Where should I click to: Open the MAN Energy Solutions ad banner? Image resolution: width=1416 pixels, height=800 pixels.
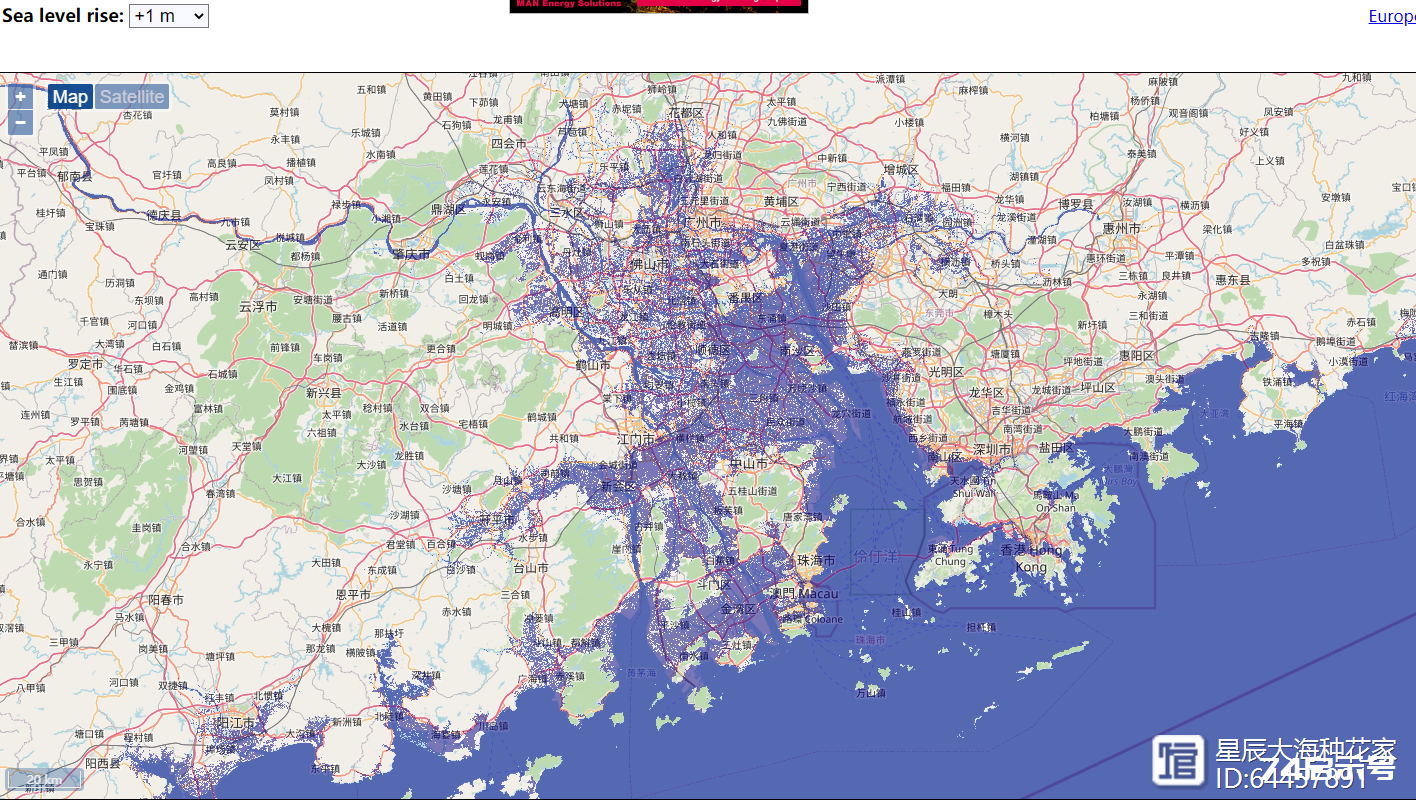pyautogui.click(x=659, y=6)
